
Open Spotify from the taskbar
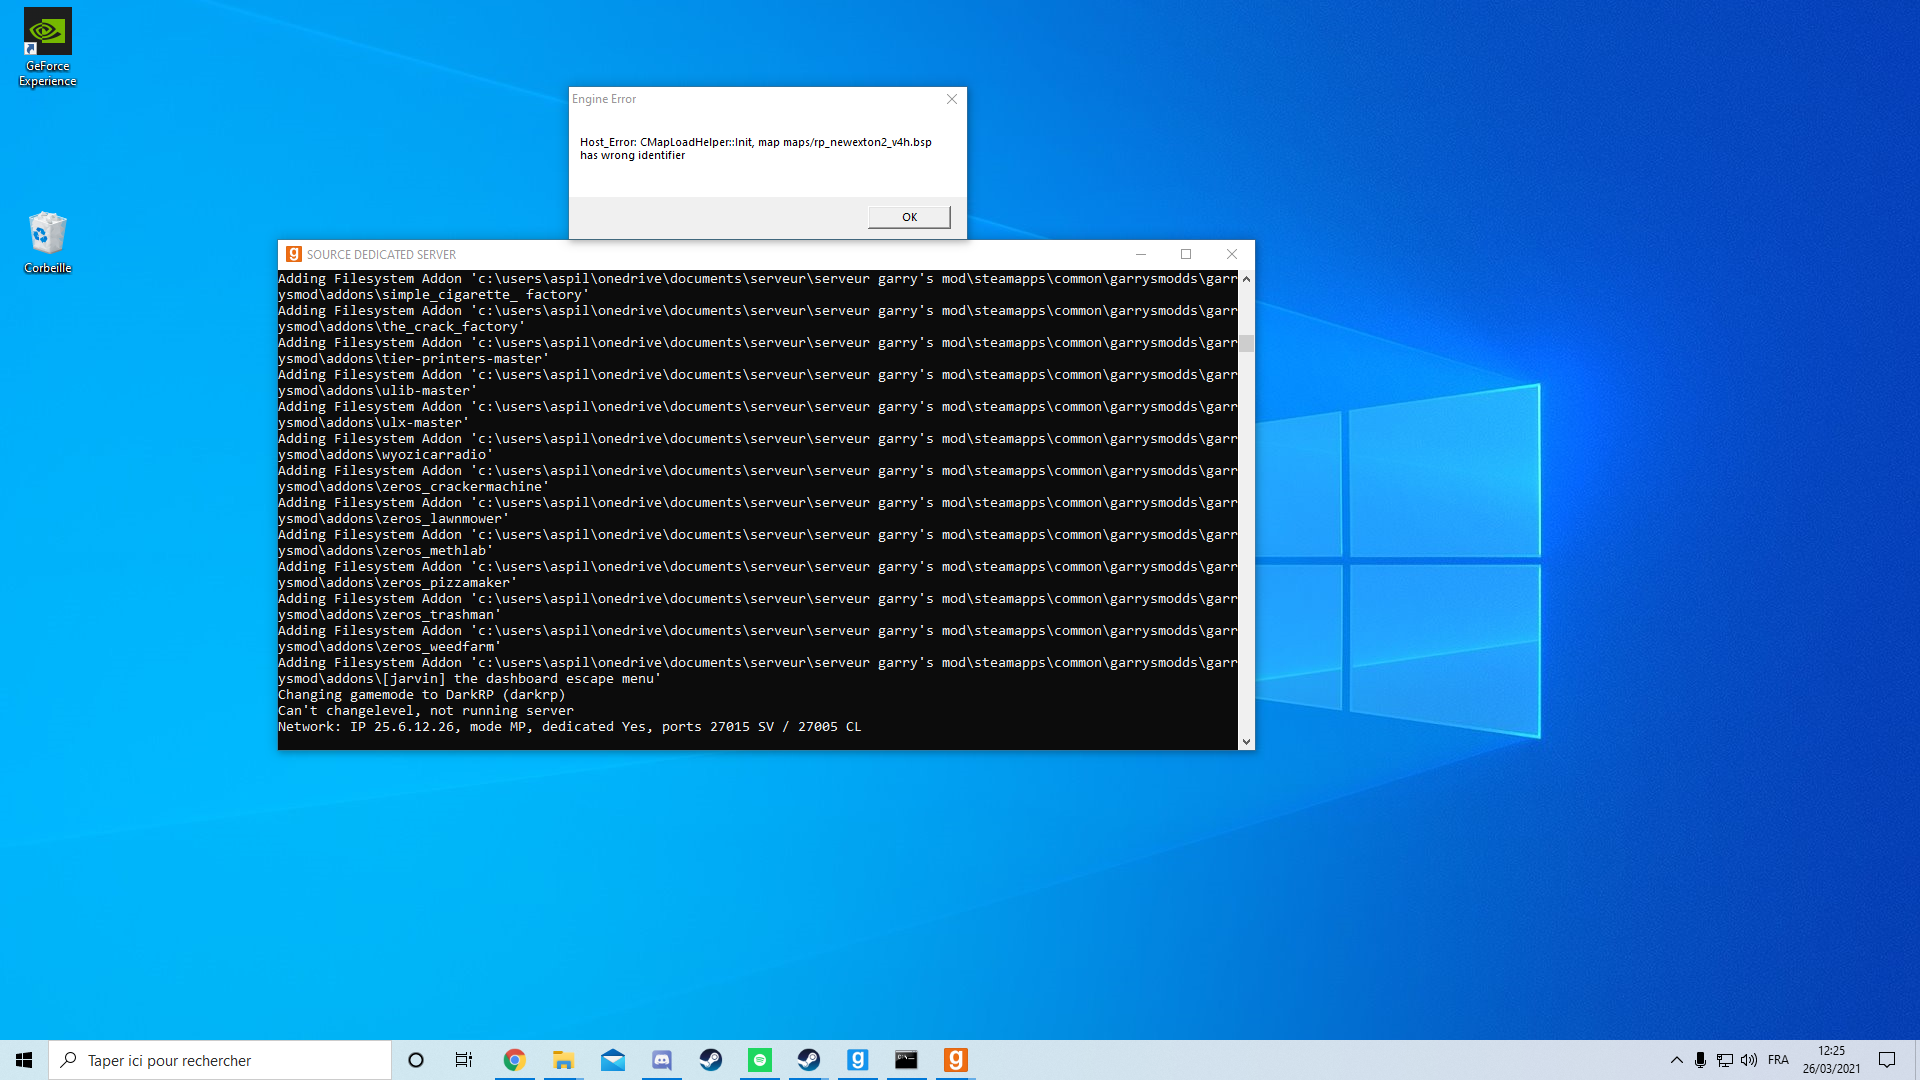(759, 1060)
